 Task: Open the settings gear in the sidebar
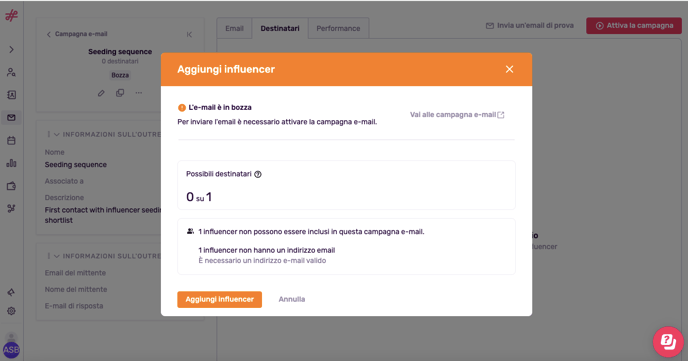pyautogui.click(x=11, y=311)
